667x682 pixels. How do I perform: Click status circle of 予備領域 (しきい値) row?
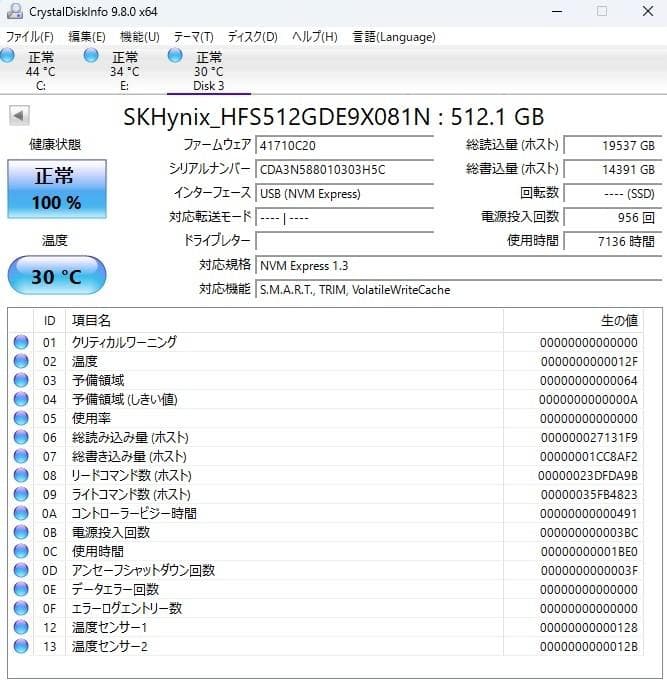click(x=21, y=399)
